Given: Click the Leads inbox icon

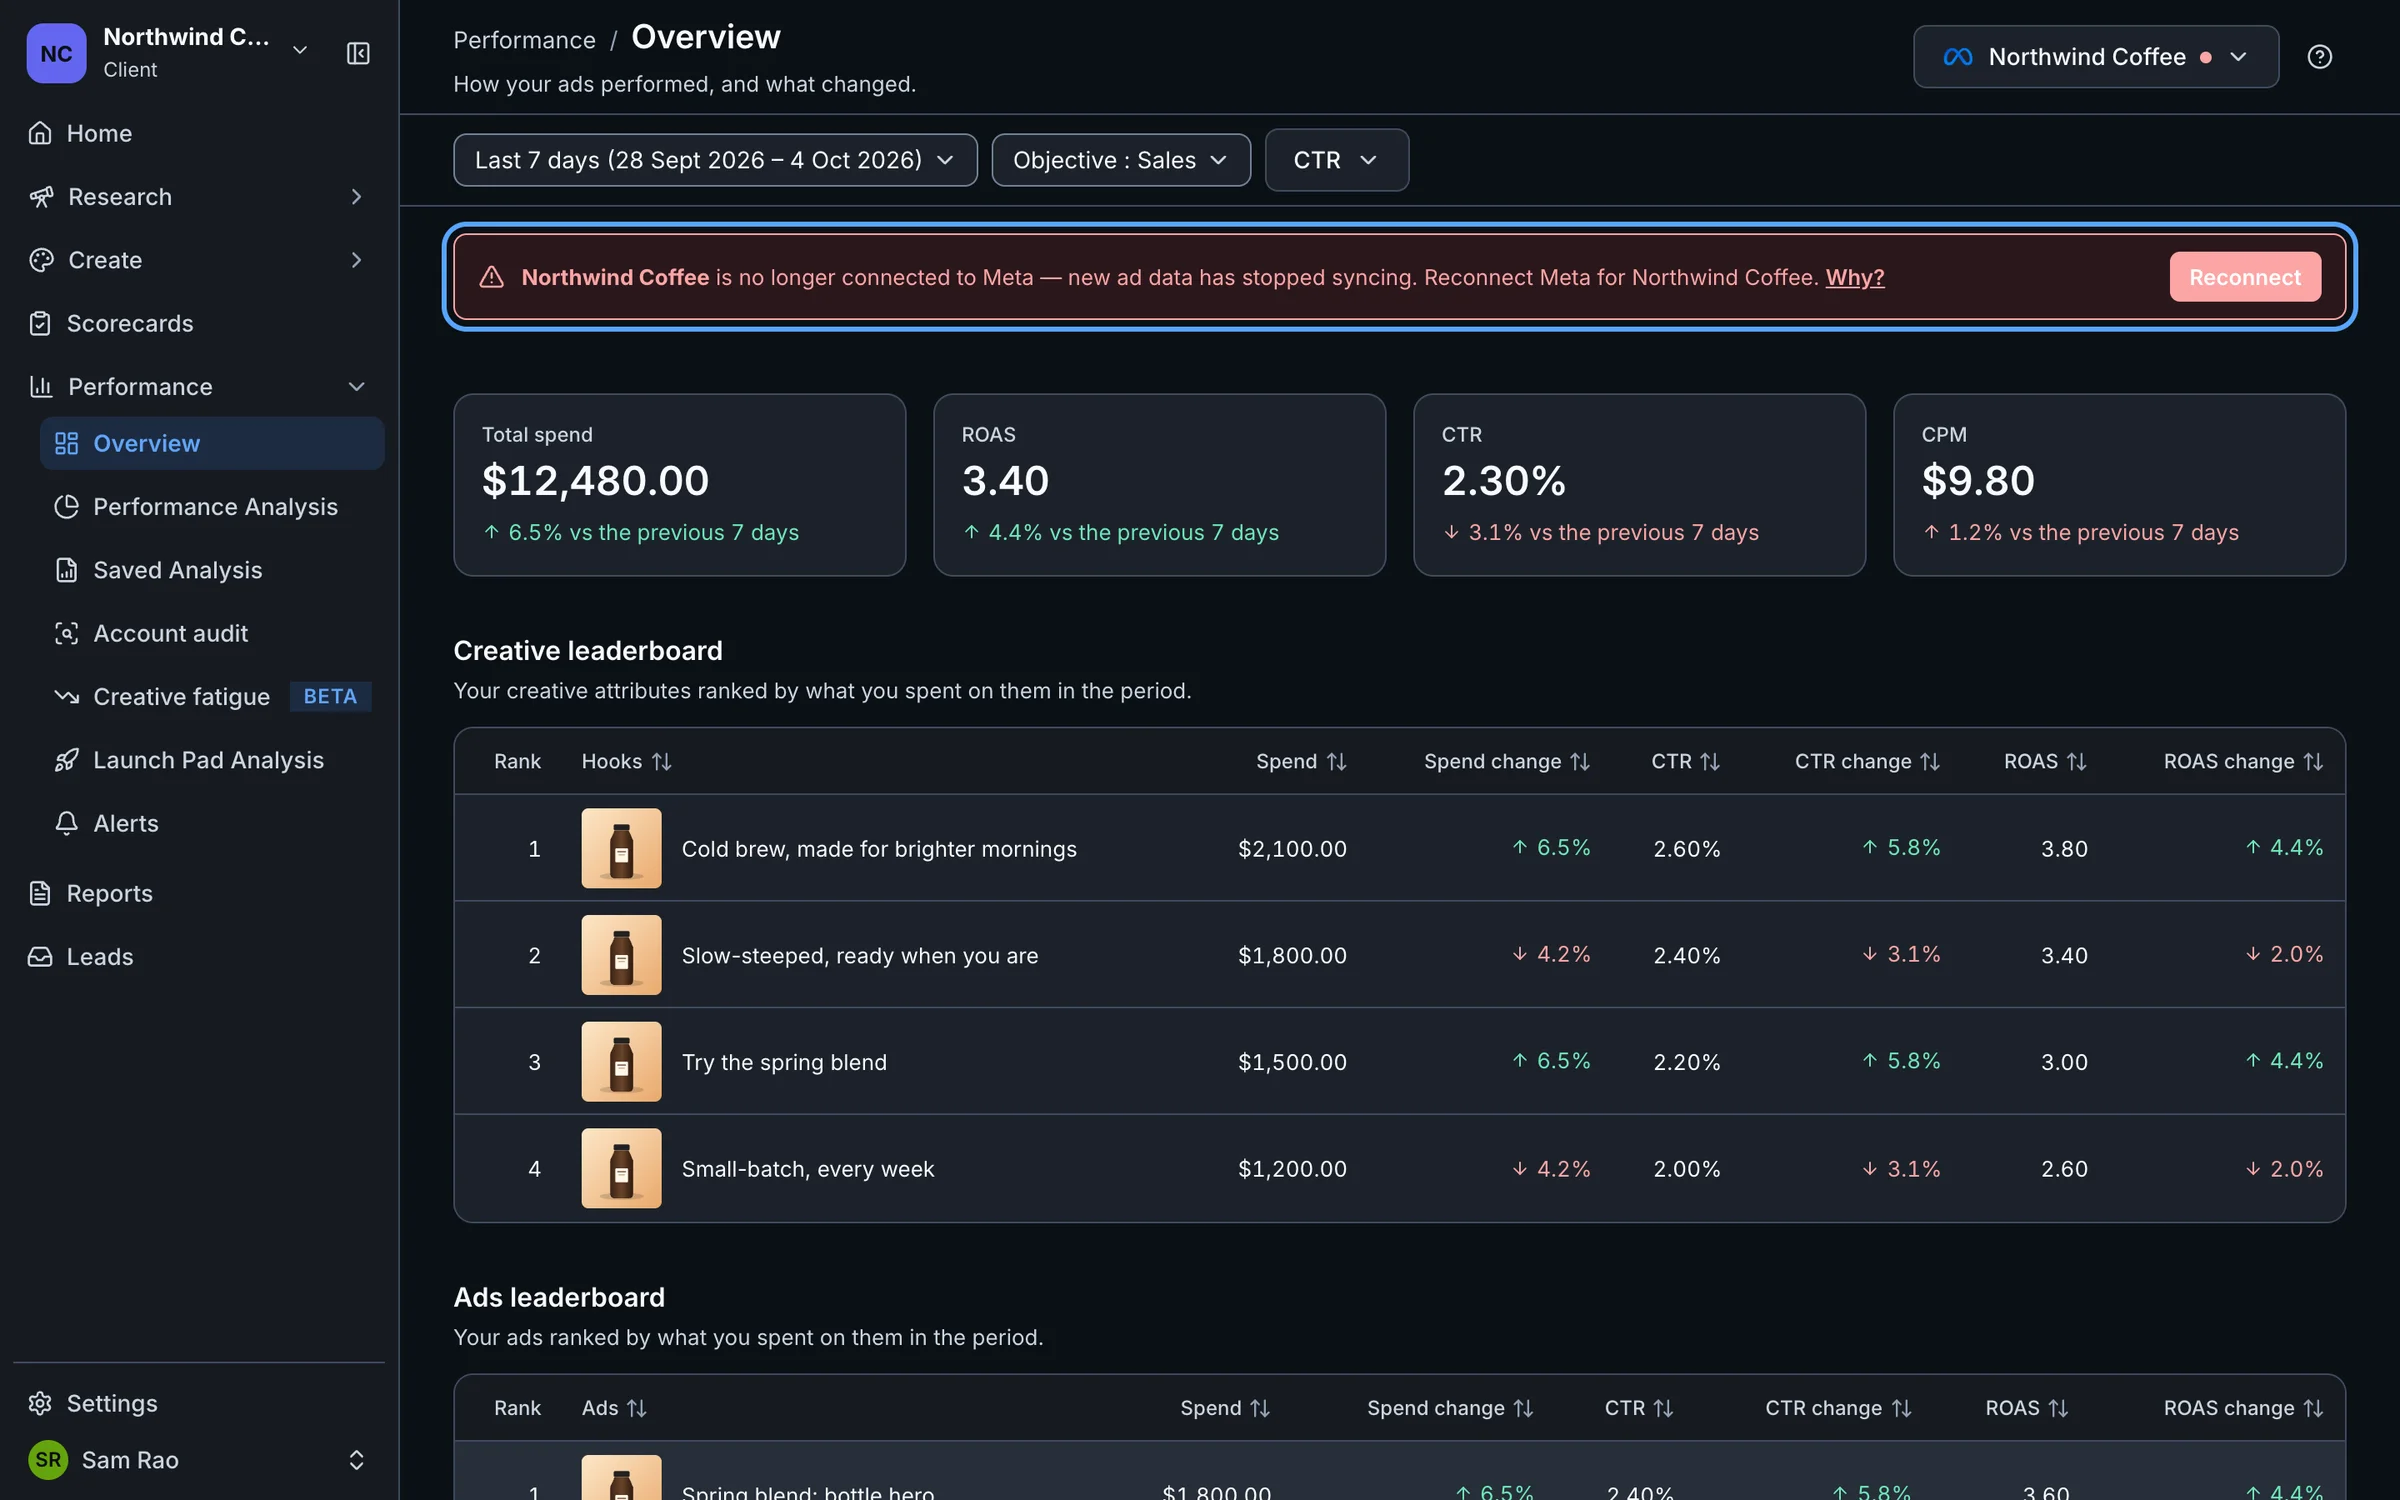Looking at the screenshot, I should click(x=40, y=957).
